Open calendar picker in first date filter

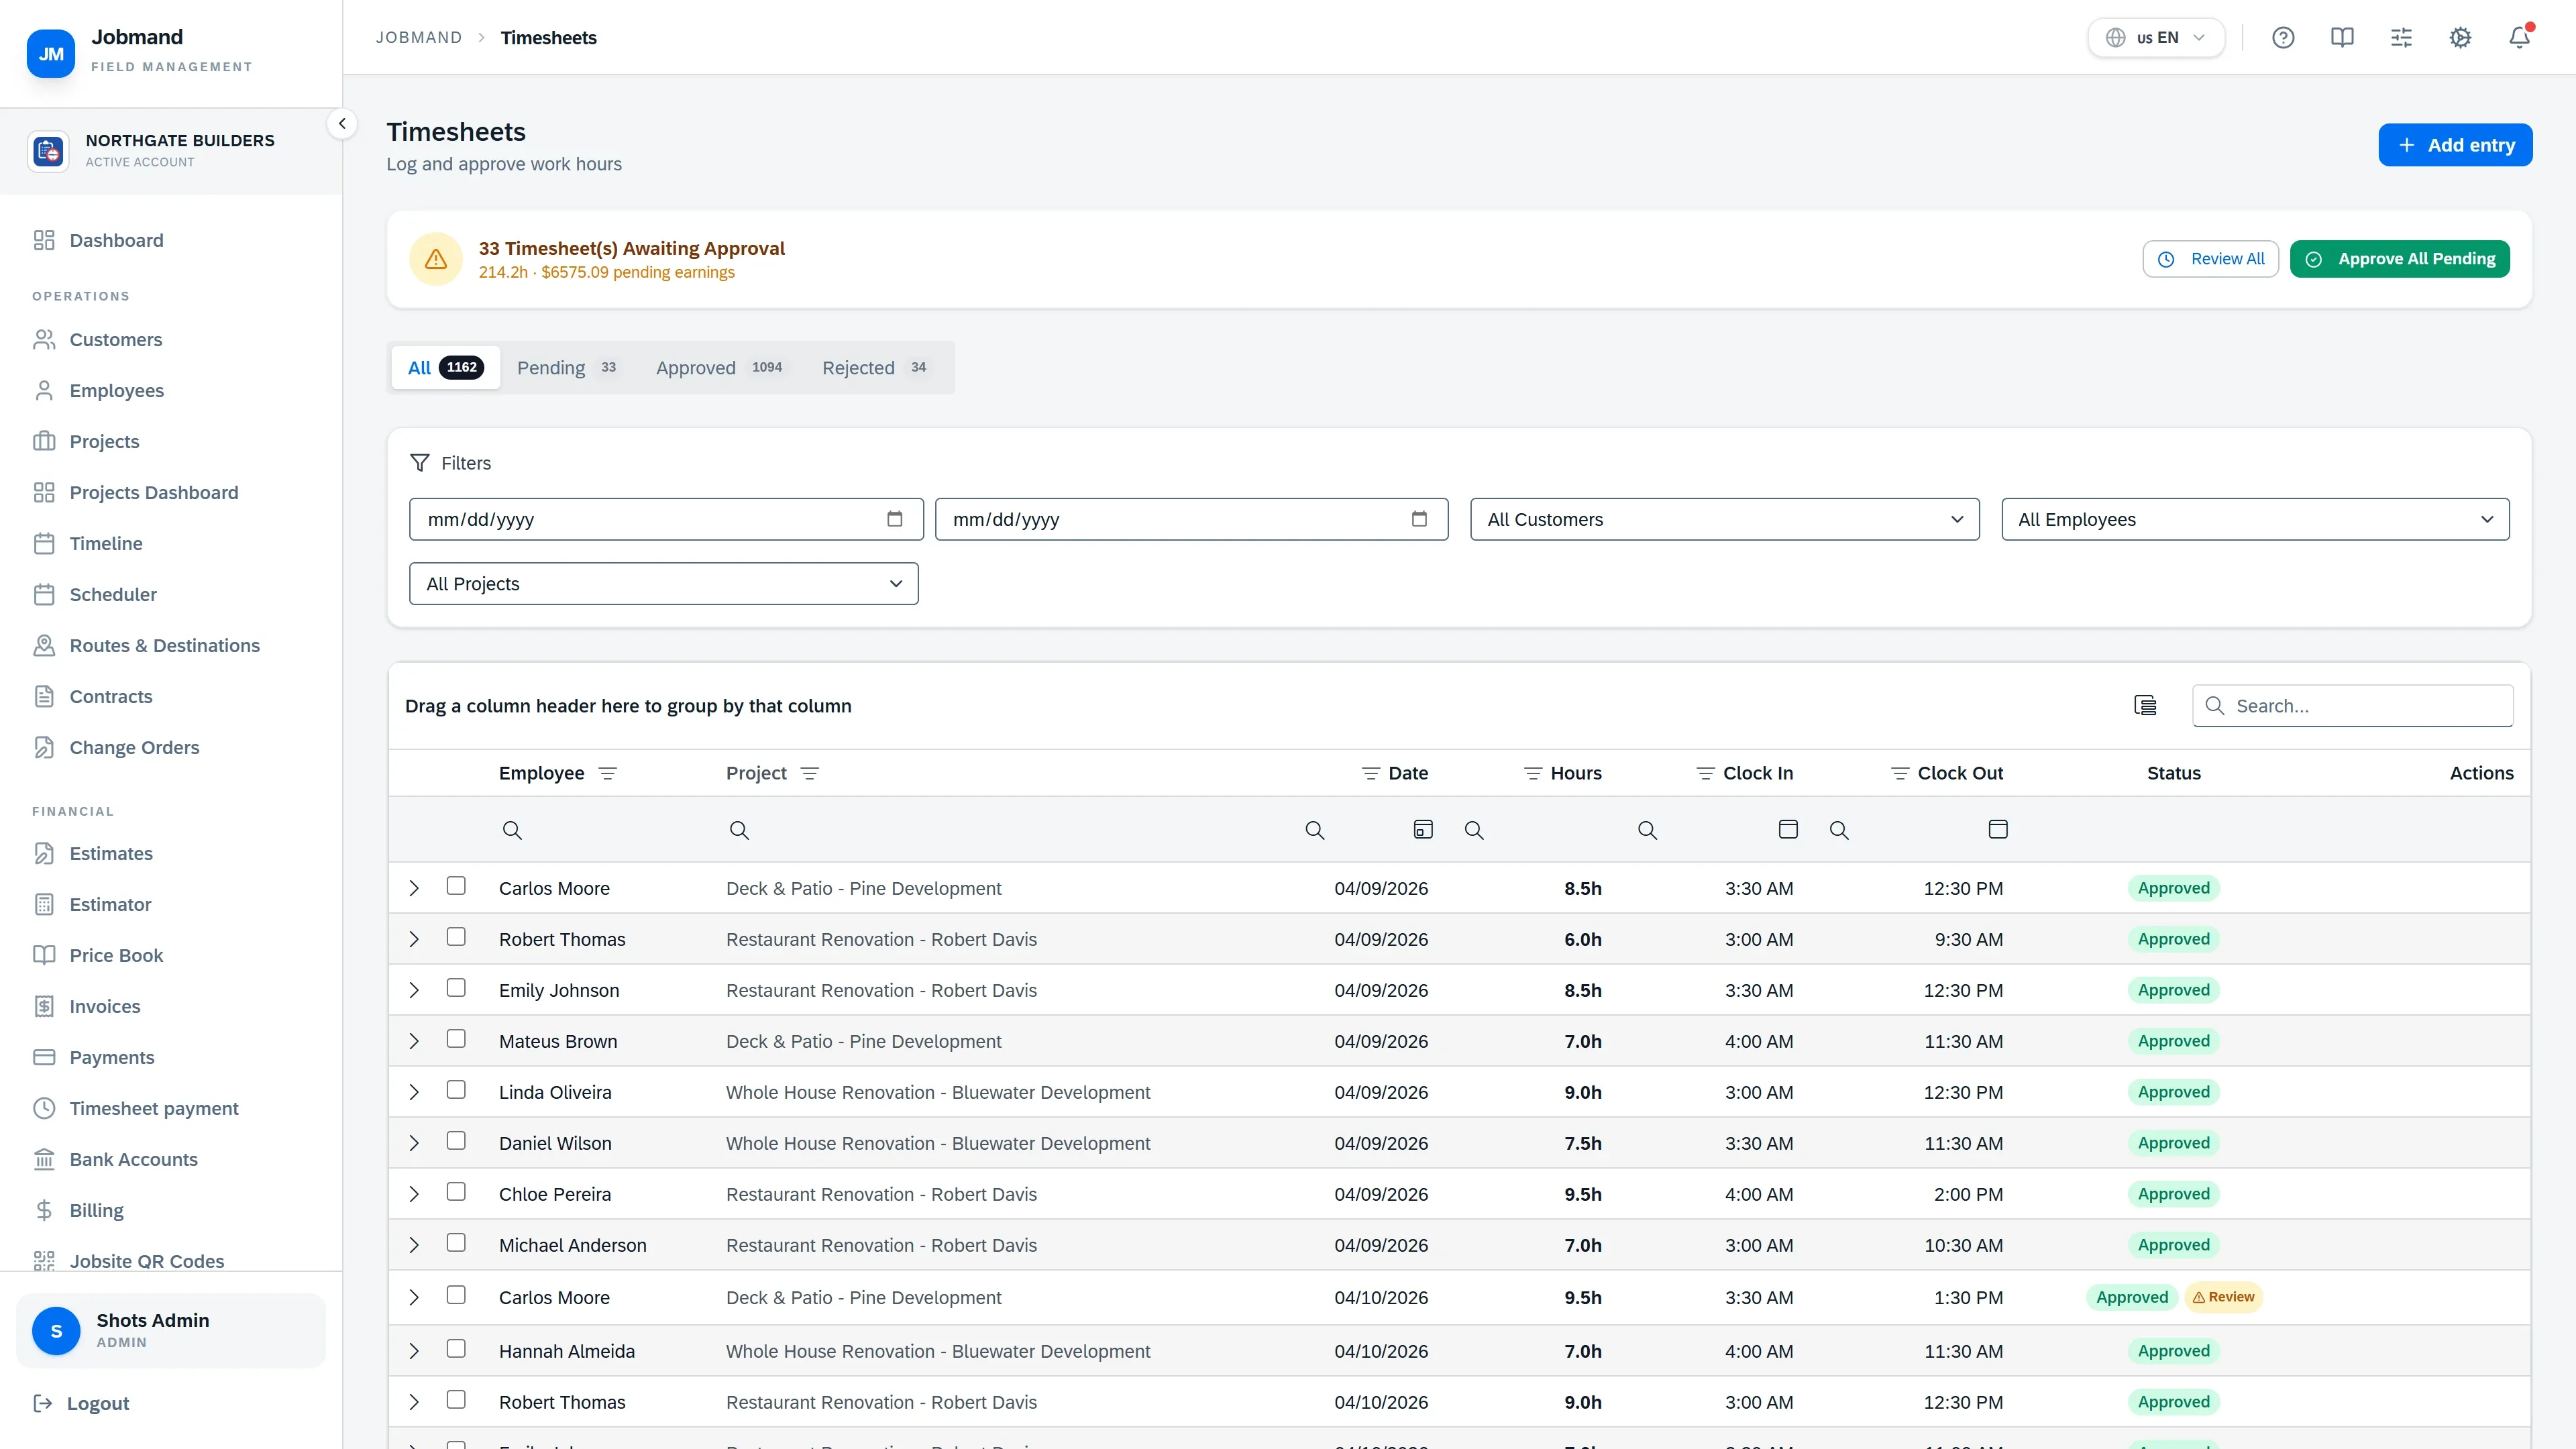pyautogui.click(x=895, y=519)
